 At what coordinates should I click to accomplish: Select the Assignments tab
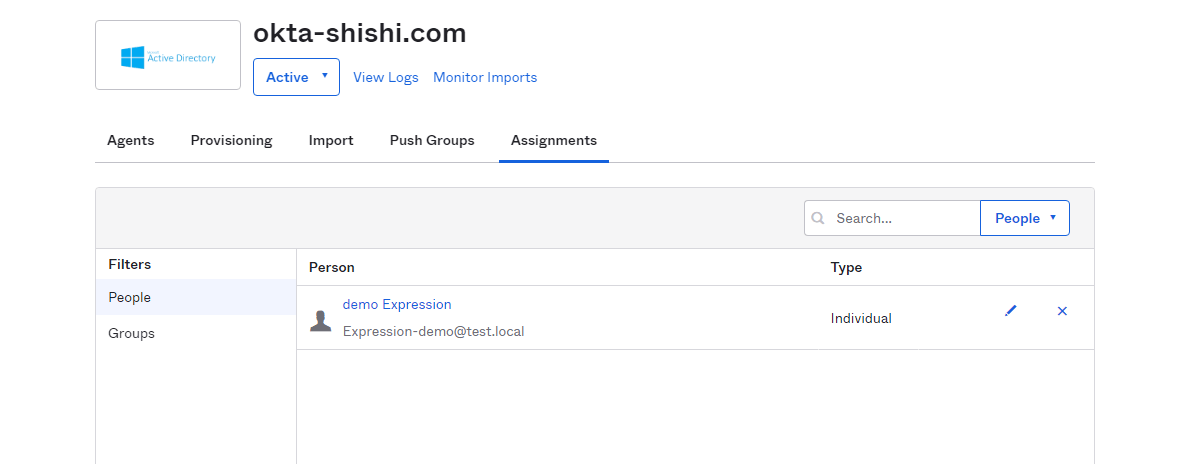tap(554, 140)
